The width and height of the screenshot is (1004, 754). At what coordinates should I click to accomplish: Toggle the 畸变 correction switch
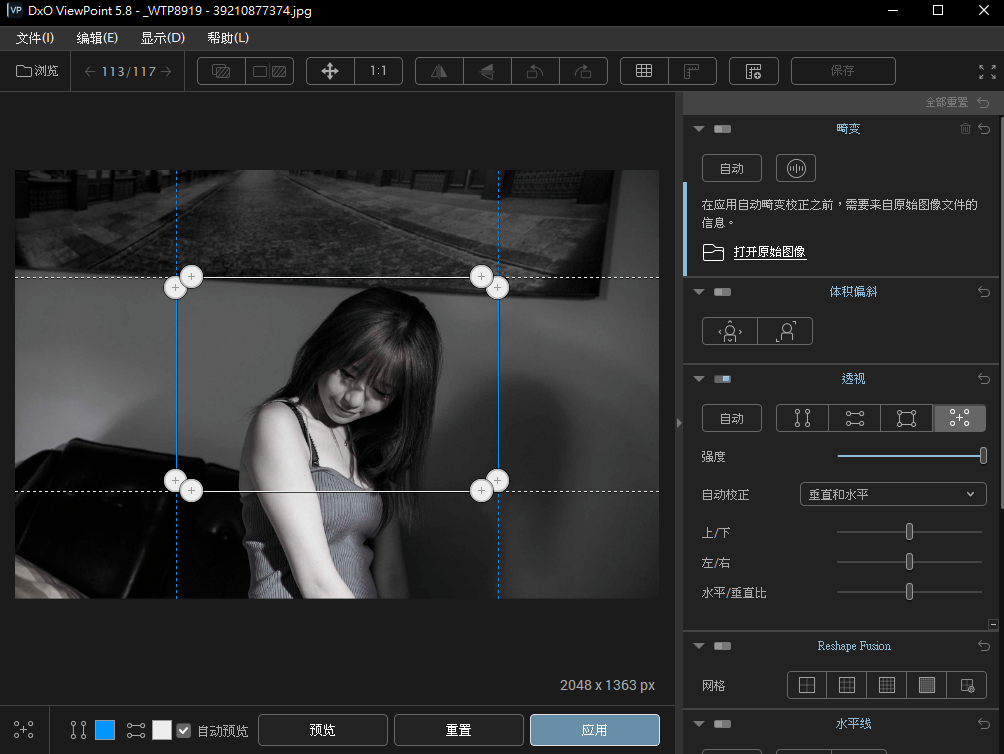click(722, 129)
